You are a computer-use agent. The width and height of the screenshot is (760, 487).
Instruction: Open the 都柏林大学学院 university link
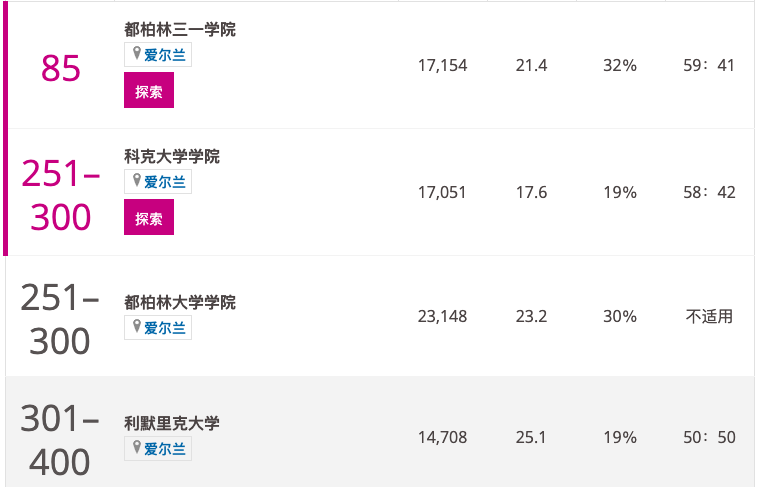[x=180, y=302]
